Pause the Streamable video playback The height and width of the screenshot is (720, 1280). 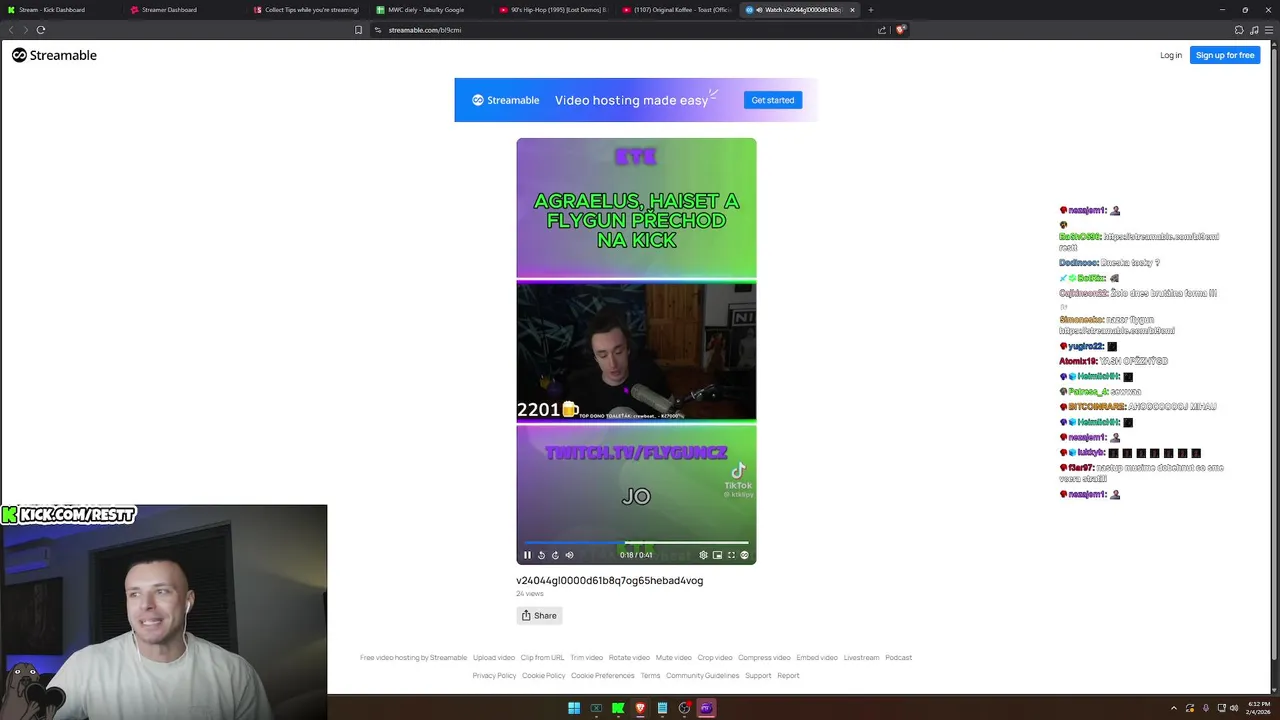pyautogui.click(x=528, y=555)
